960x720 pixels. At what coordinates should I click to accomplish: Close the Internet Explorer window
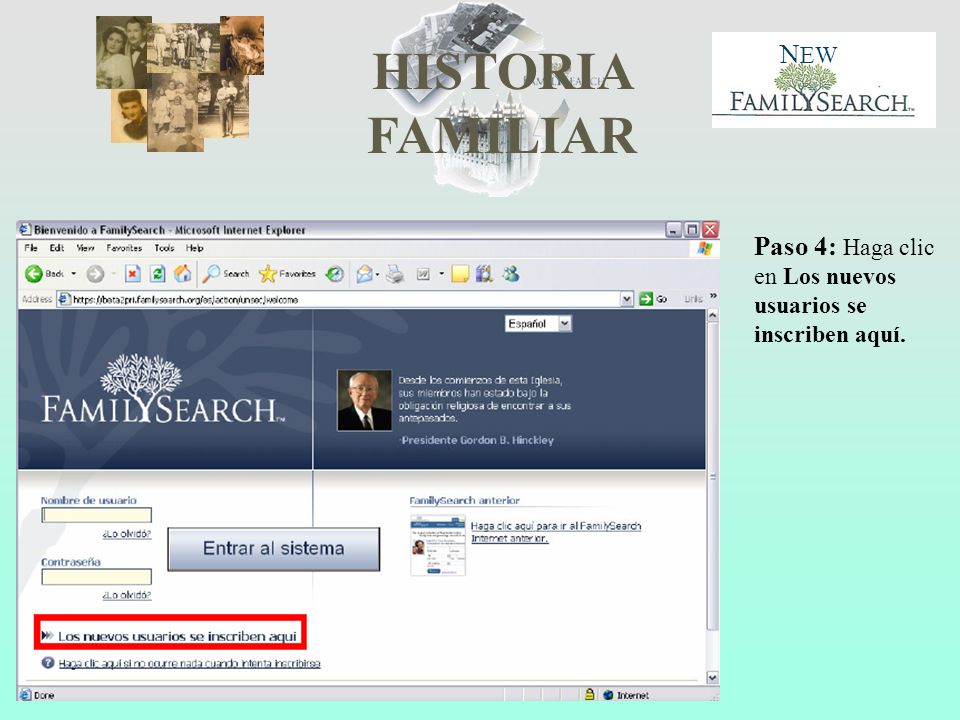pyautogui.click(x=710, y=230)
